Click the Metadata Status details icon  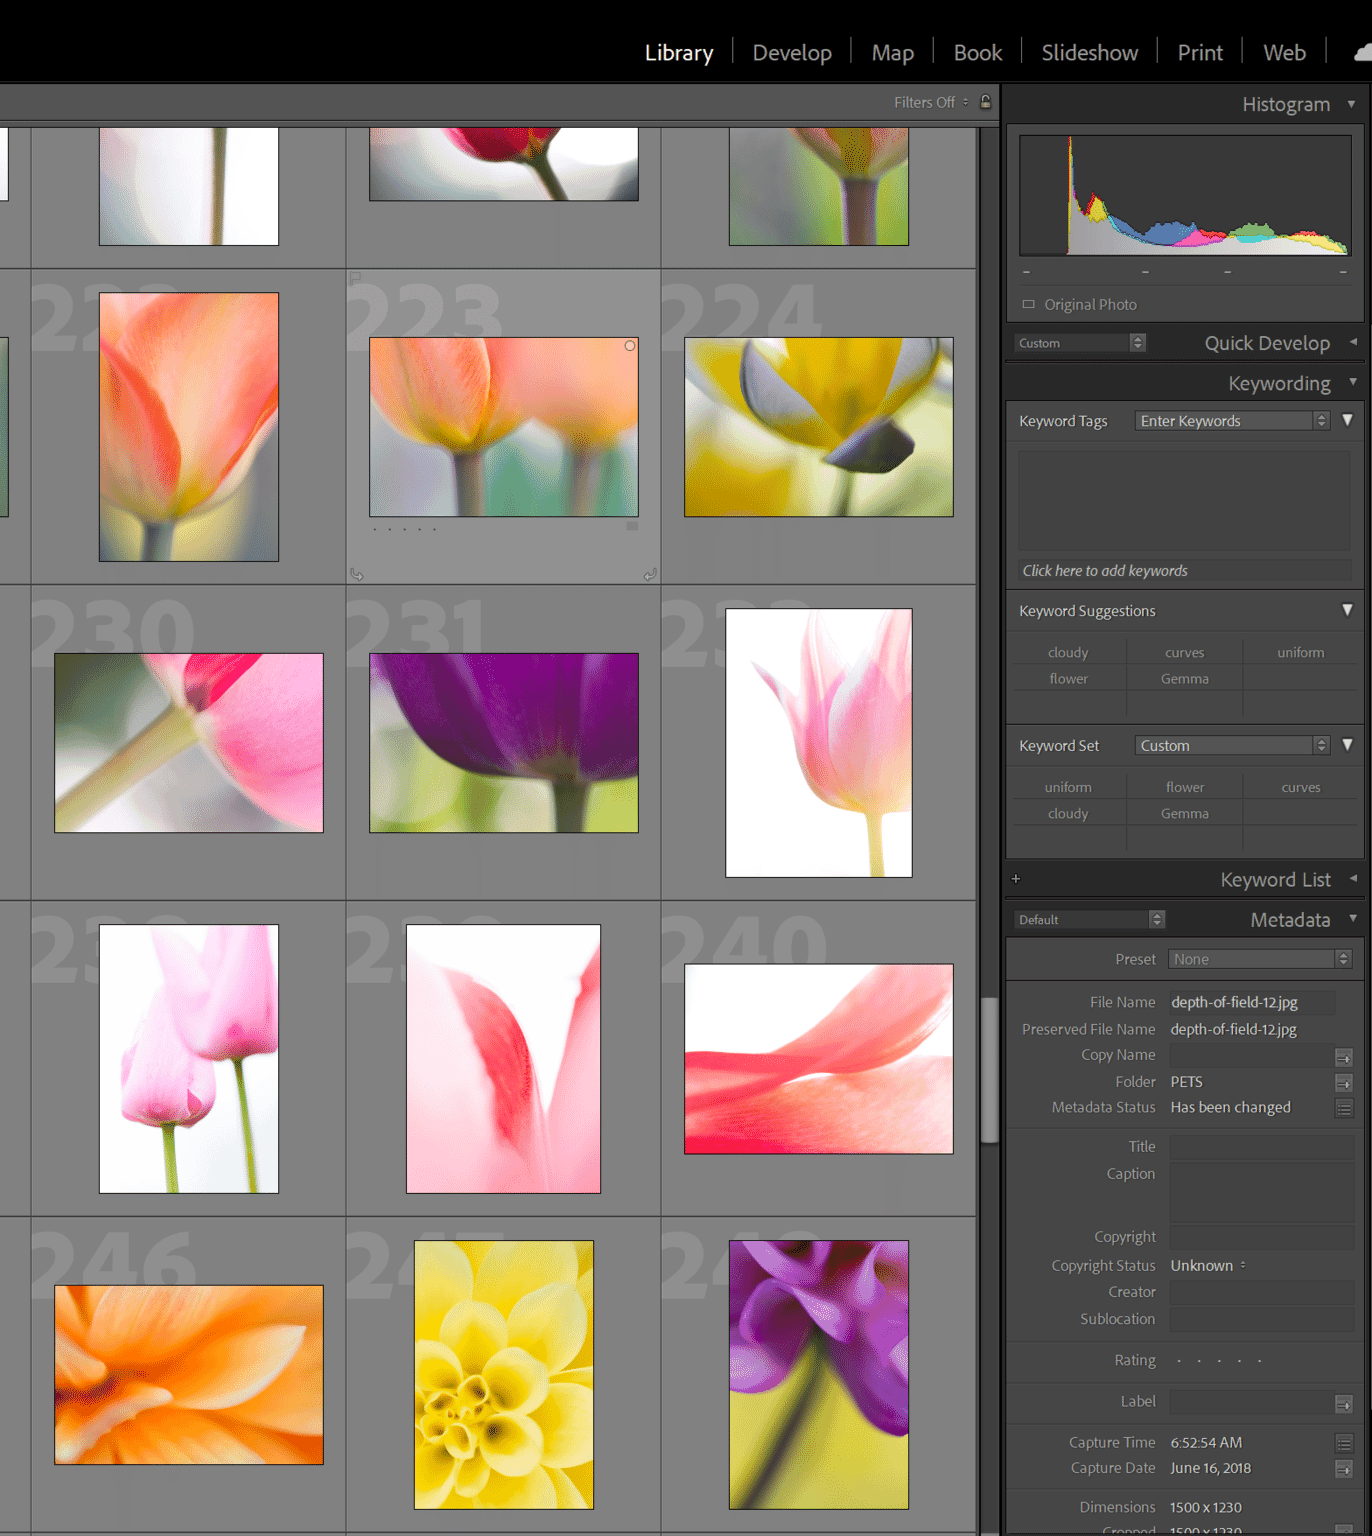[x=1344, y=1108]
